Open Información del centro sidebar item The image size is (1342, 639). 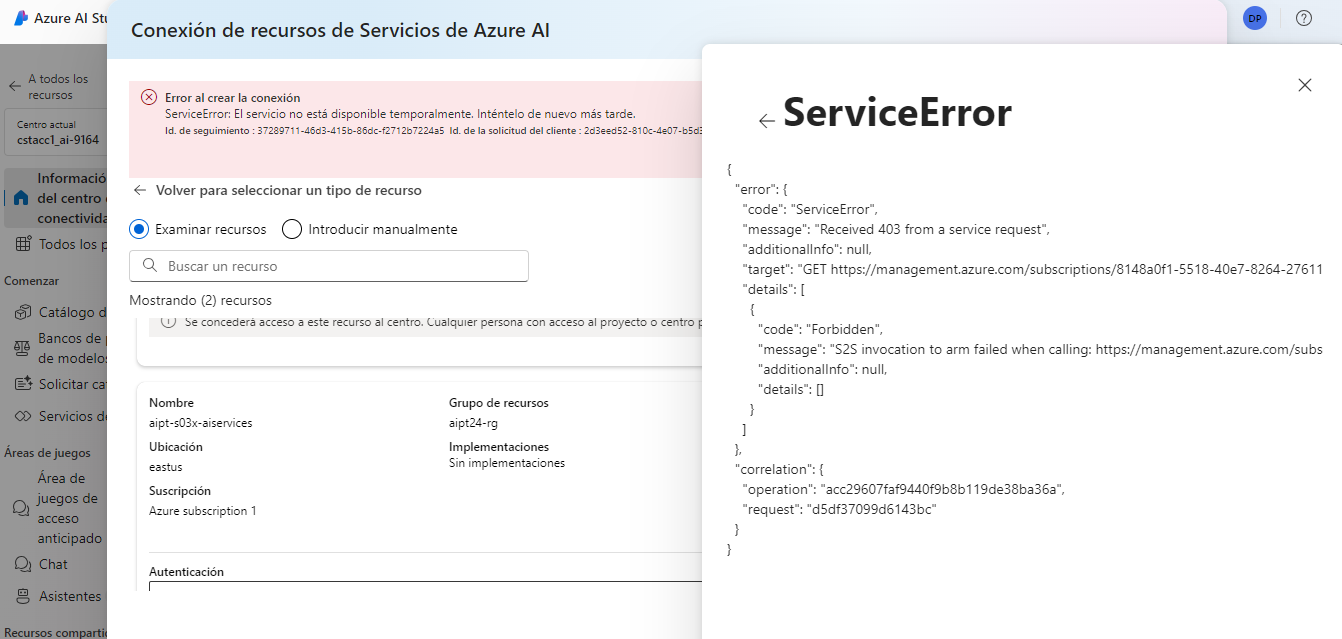click(x=56, y=198)
